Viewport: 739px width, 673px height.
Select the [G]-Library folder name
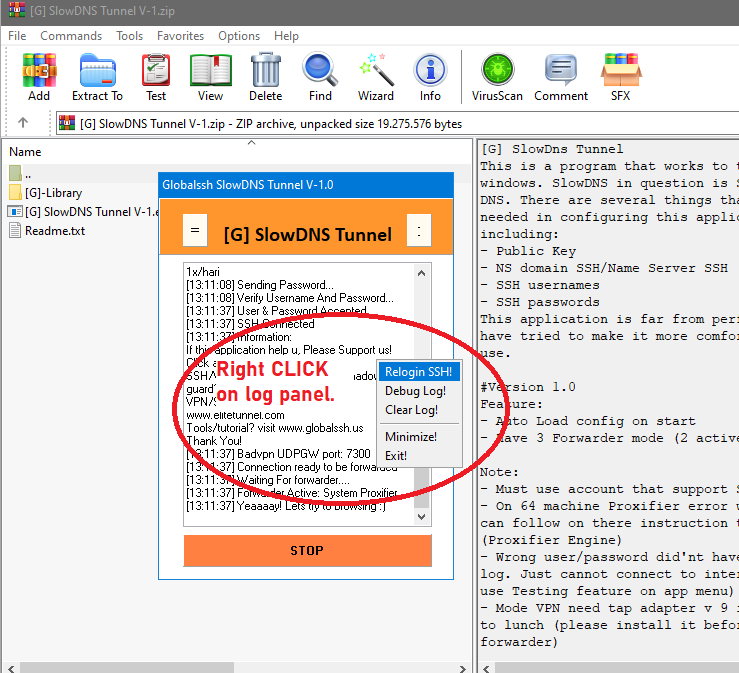click(x=54, y=193)
